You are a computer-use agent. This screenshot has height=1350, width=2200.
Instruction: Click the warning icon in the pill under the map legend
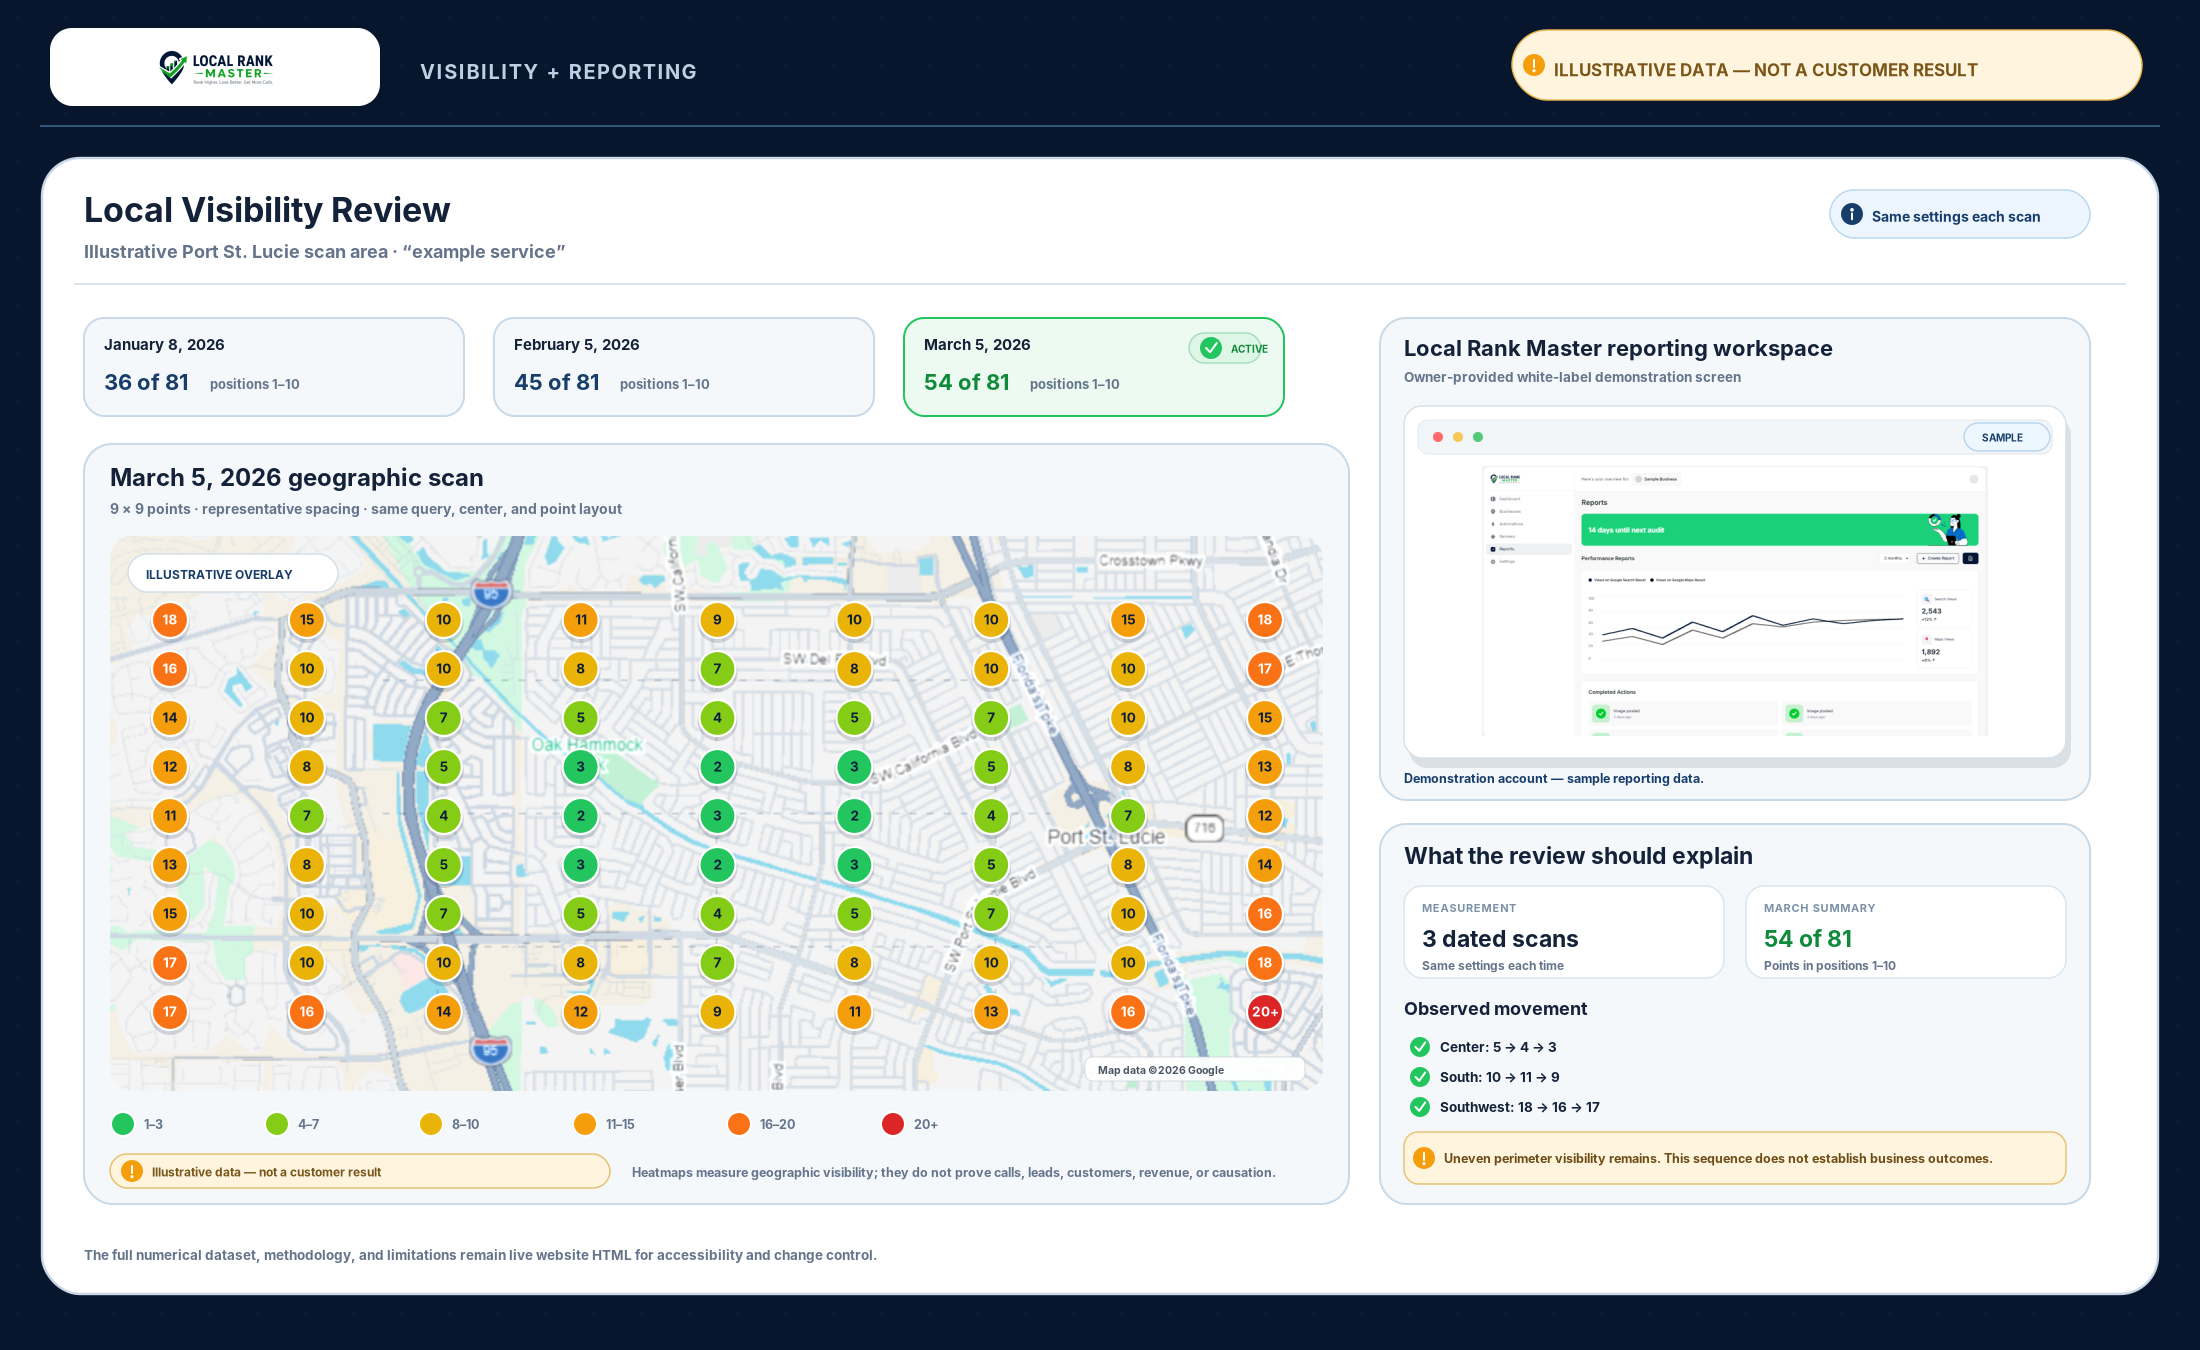[131, 1171]
